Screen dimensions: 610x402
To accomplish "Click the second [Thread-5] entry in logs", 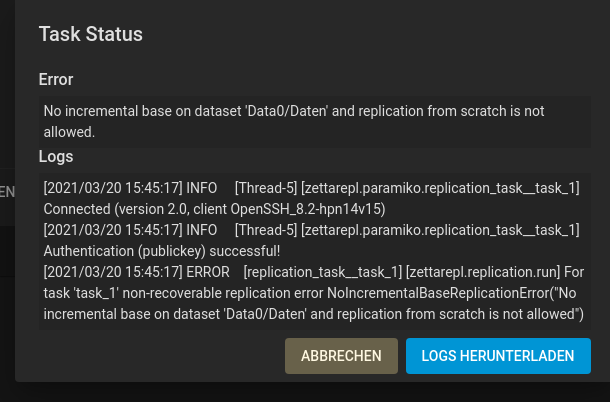I will pyautogui.click(x=266, y=230).
